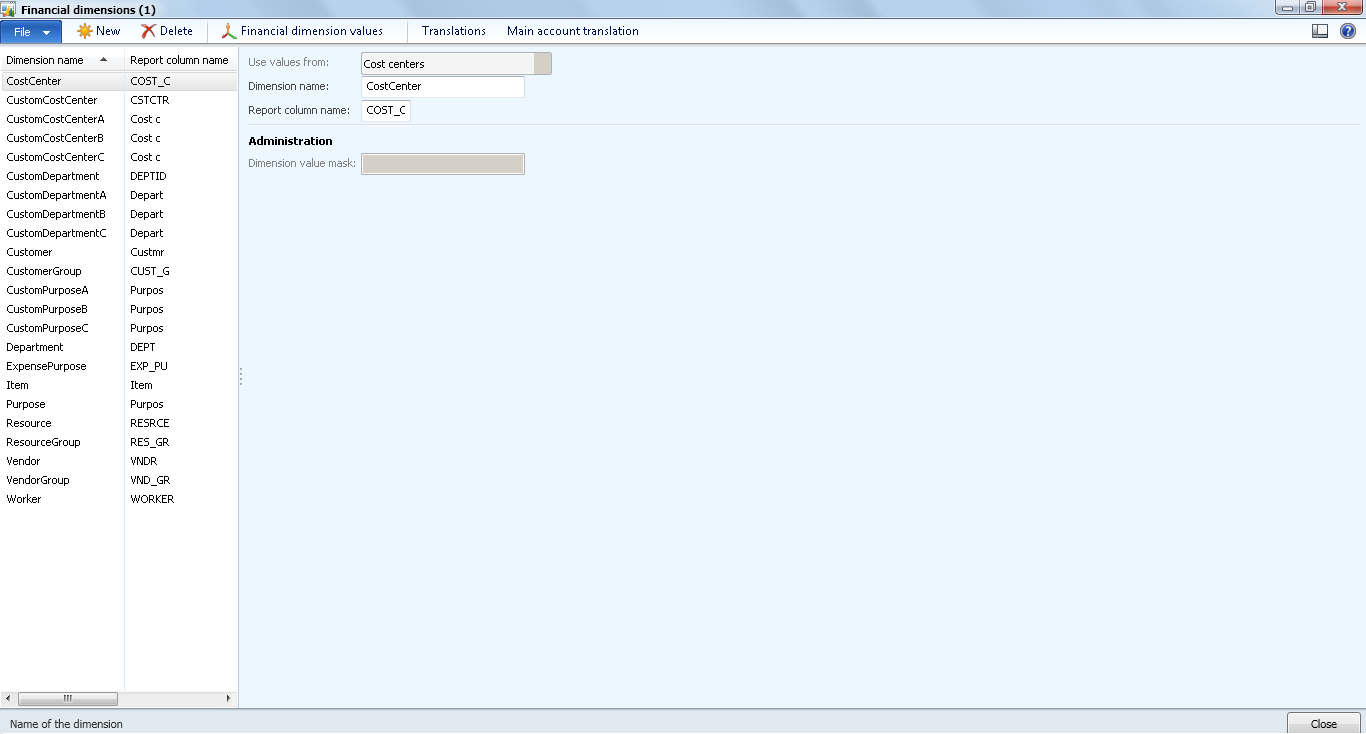Select the Item dimension name cell
The width and height of the screenshot is (1366, 734).
click(x=62, y=385)
